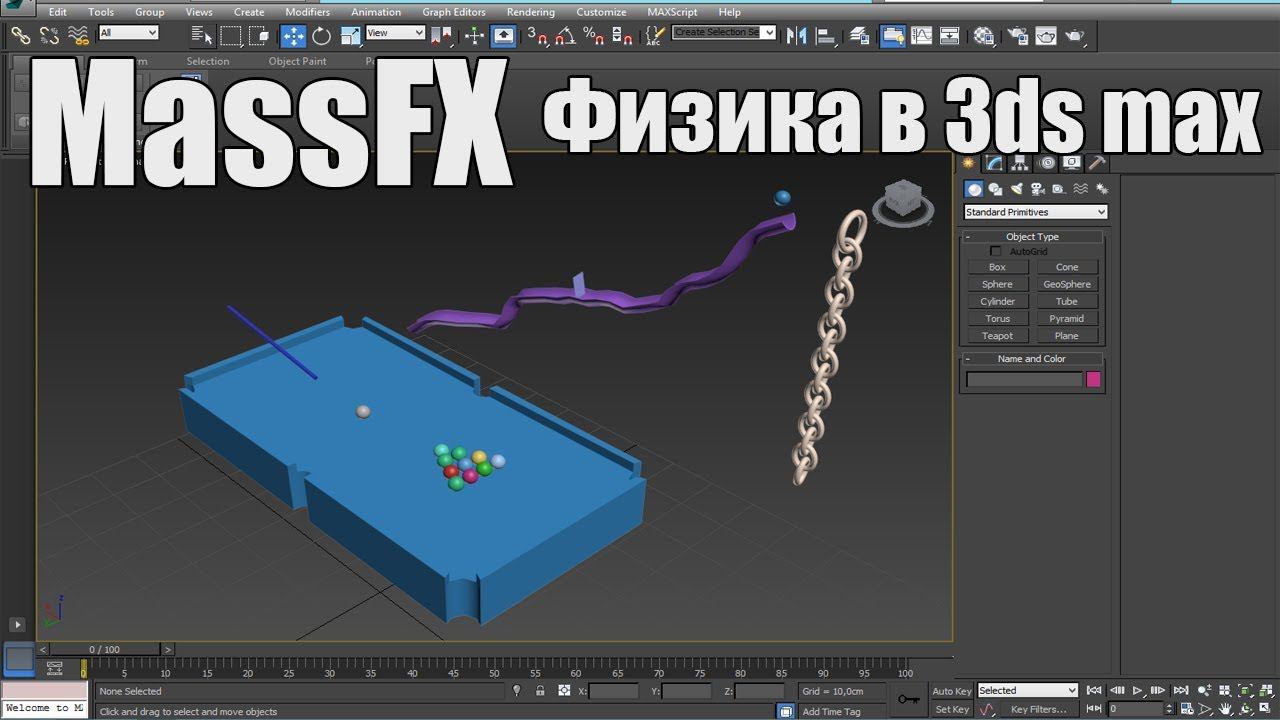Toggle the Angle Snap icon

pos(565,36)
